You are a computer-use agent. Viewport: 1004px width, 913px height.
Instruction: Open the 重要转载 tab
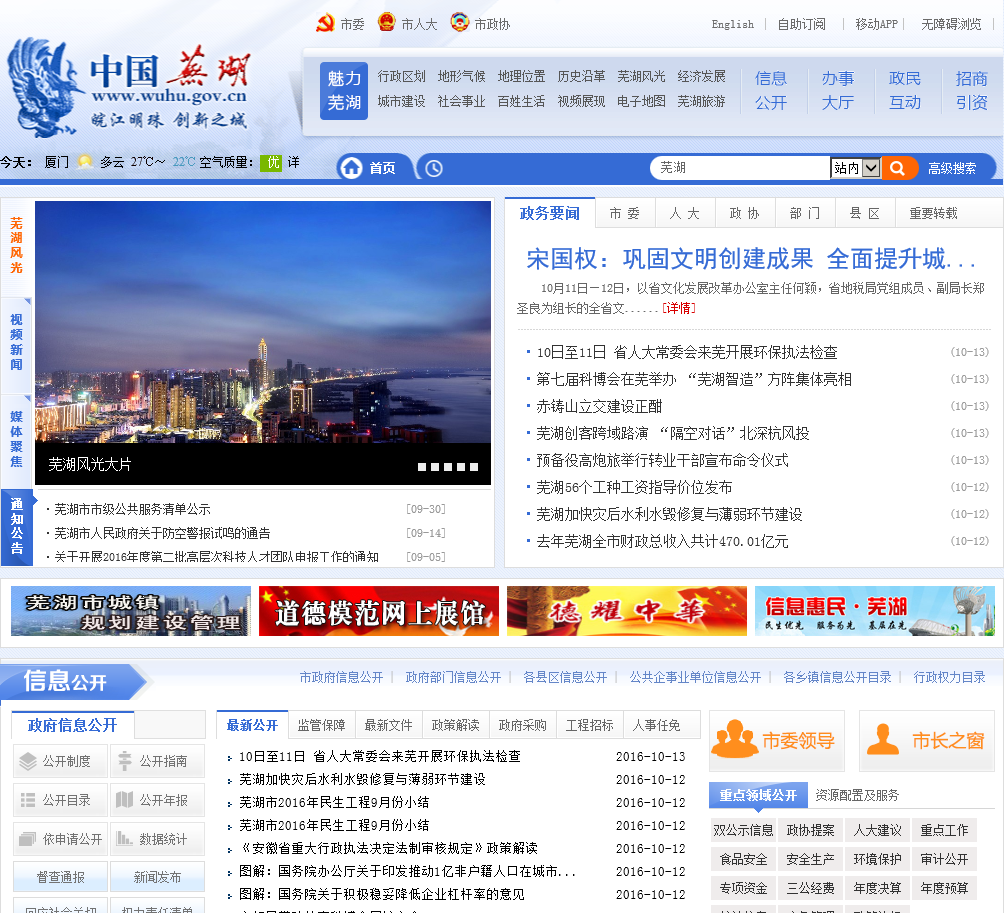pyautogui.click(x=934, y=213)
